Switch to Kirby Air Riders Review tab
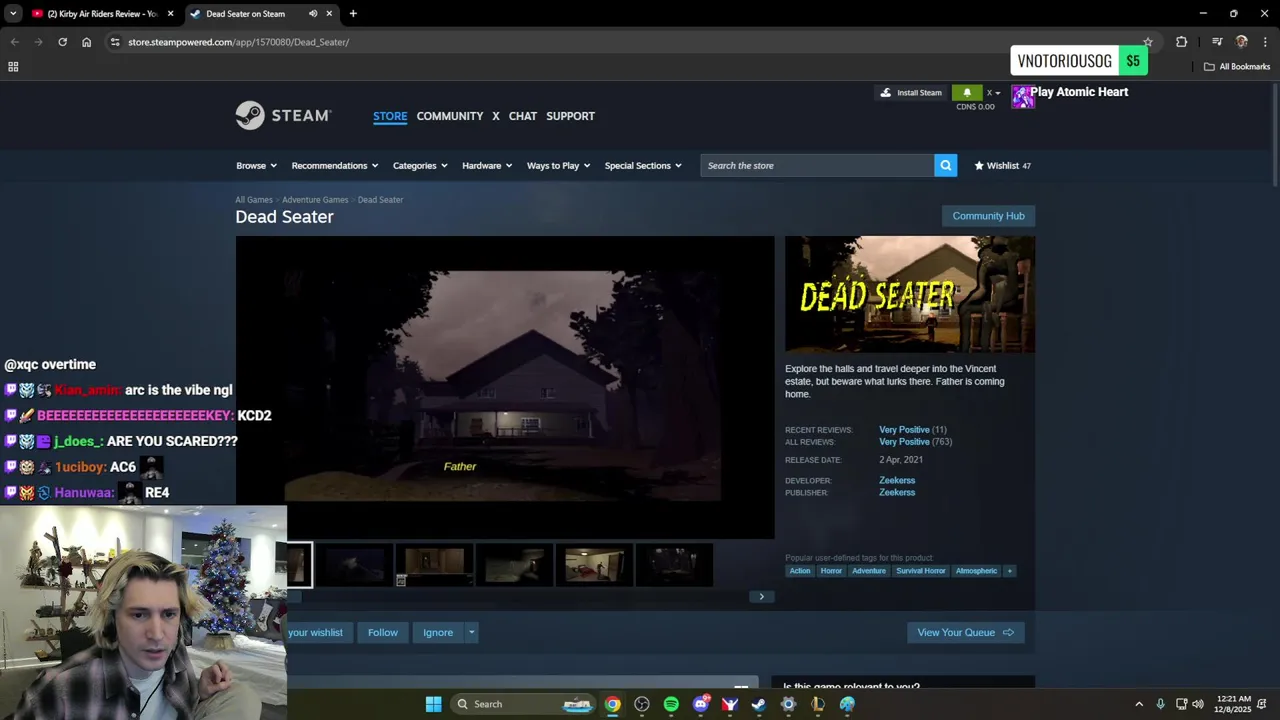 click(103, 14)
